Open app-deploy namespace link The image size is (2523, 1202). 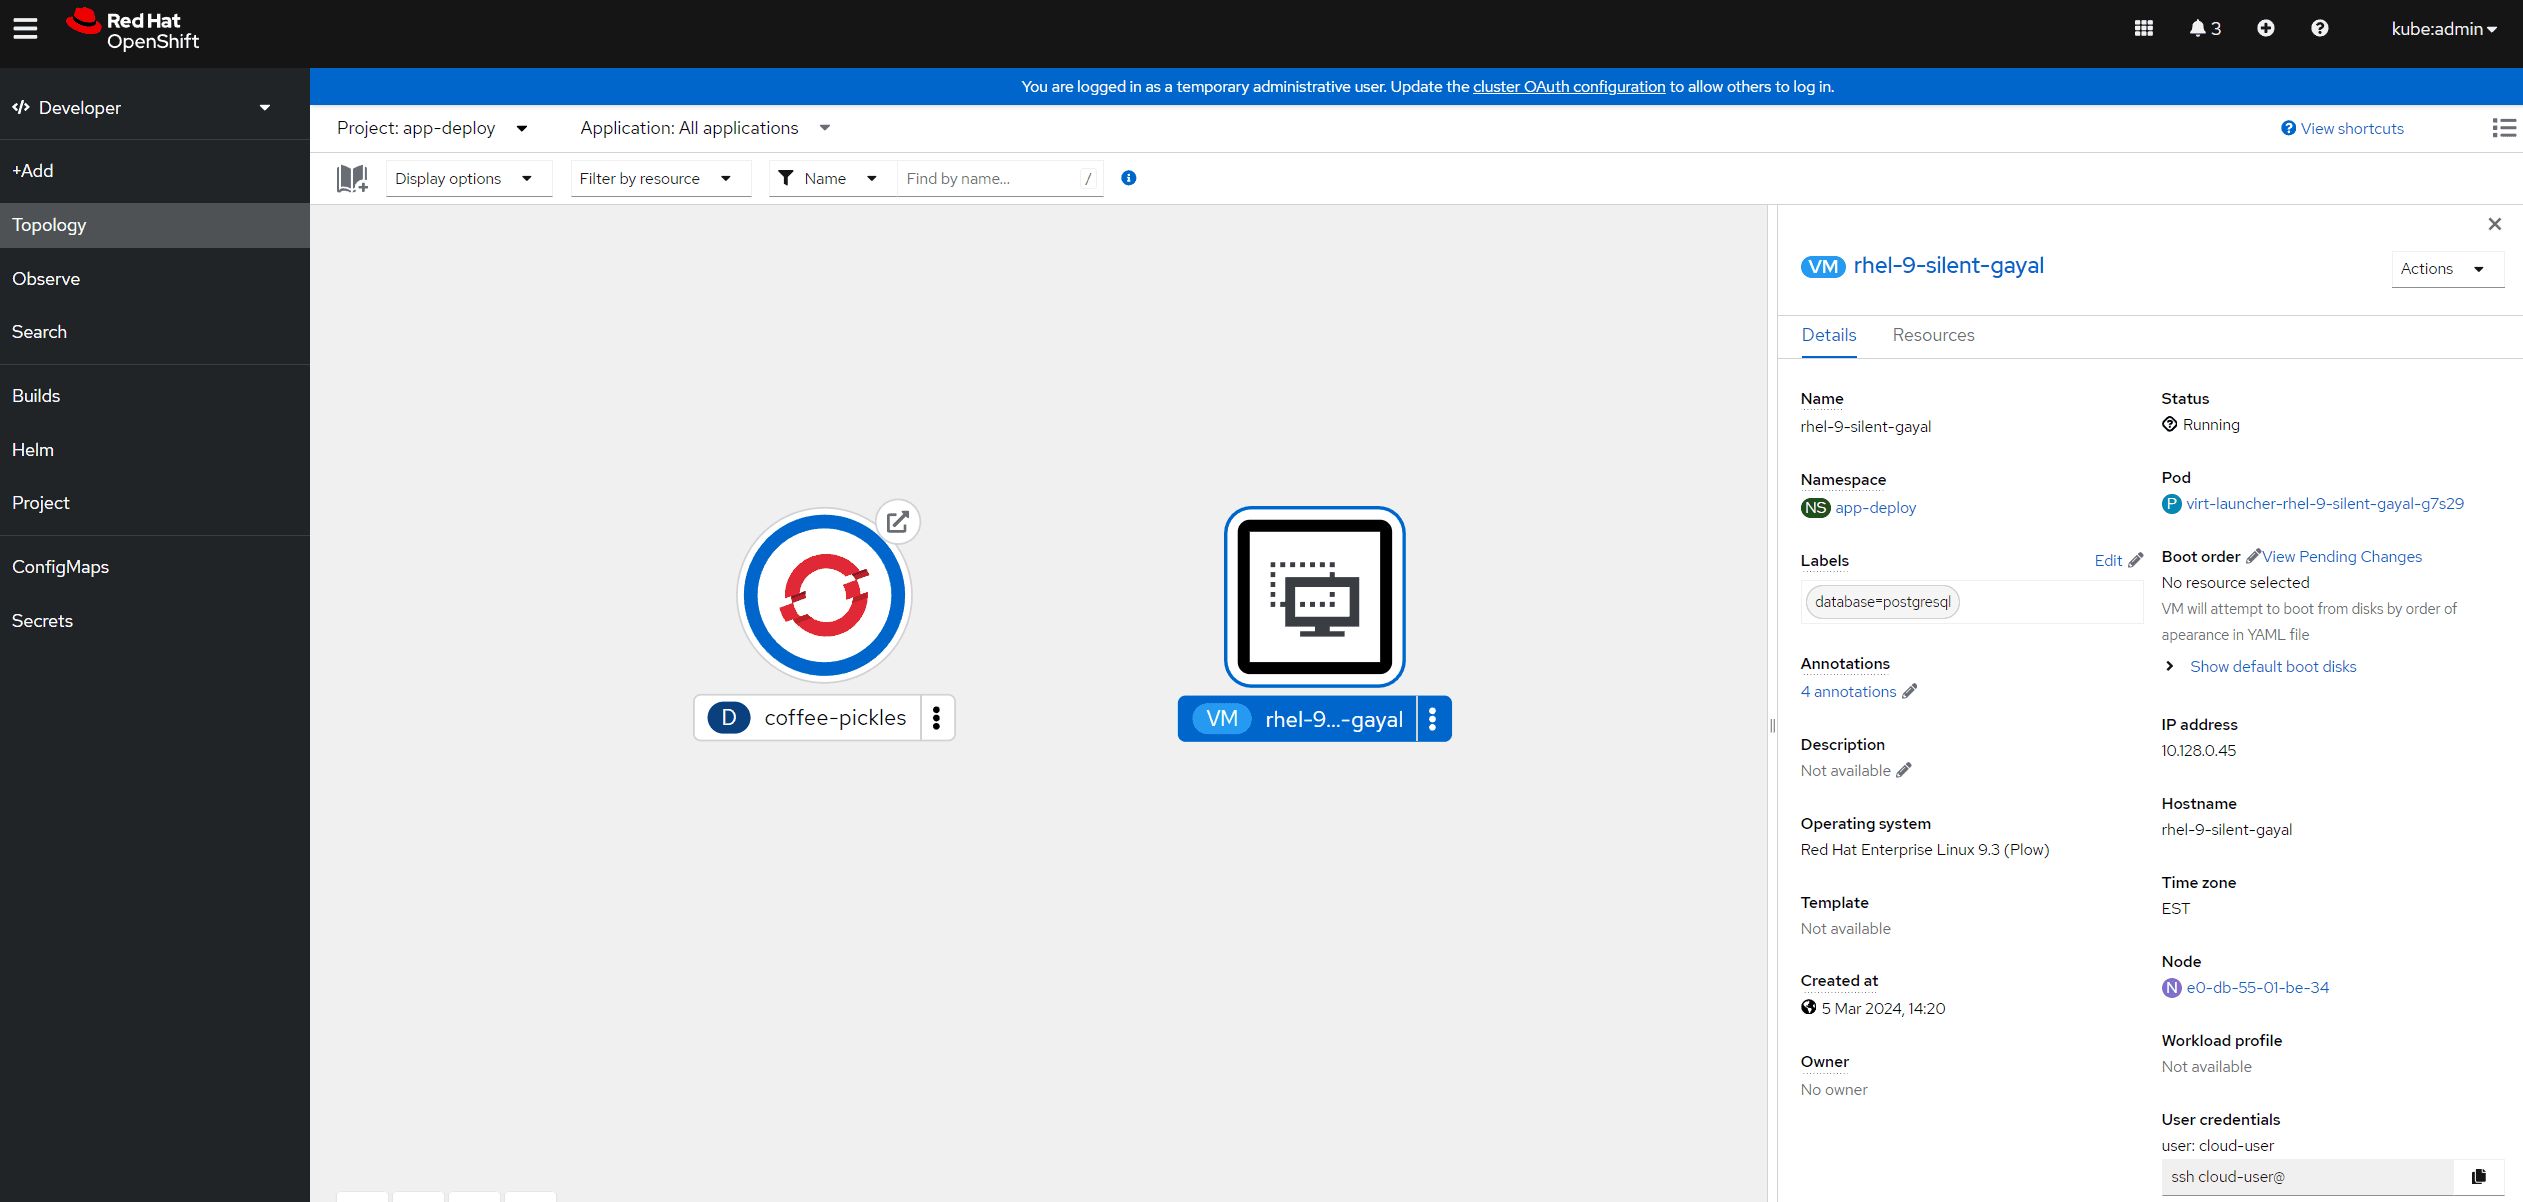pyautogui.click(x=1875, y=507)
